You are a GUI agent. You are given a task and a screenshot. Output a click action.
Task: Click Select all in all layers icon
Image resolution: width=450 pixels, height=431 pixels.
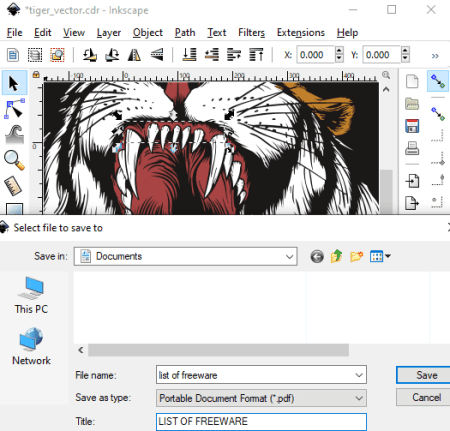(35, 55)
